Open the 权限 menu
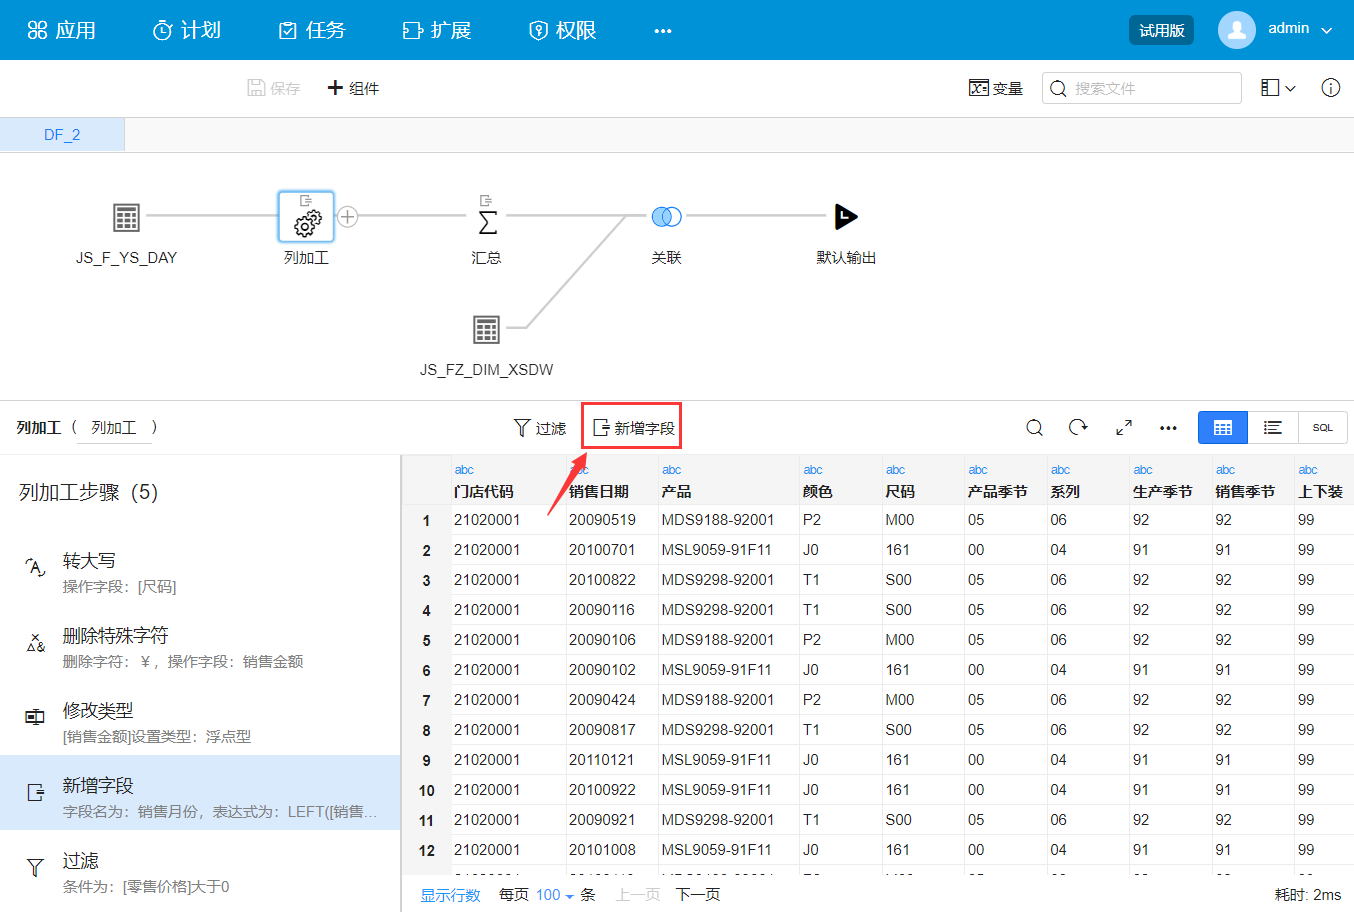This screenshot has height=912, width=1354. (x=562, y=30)
